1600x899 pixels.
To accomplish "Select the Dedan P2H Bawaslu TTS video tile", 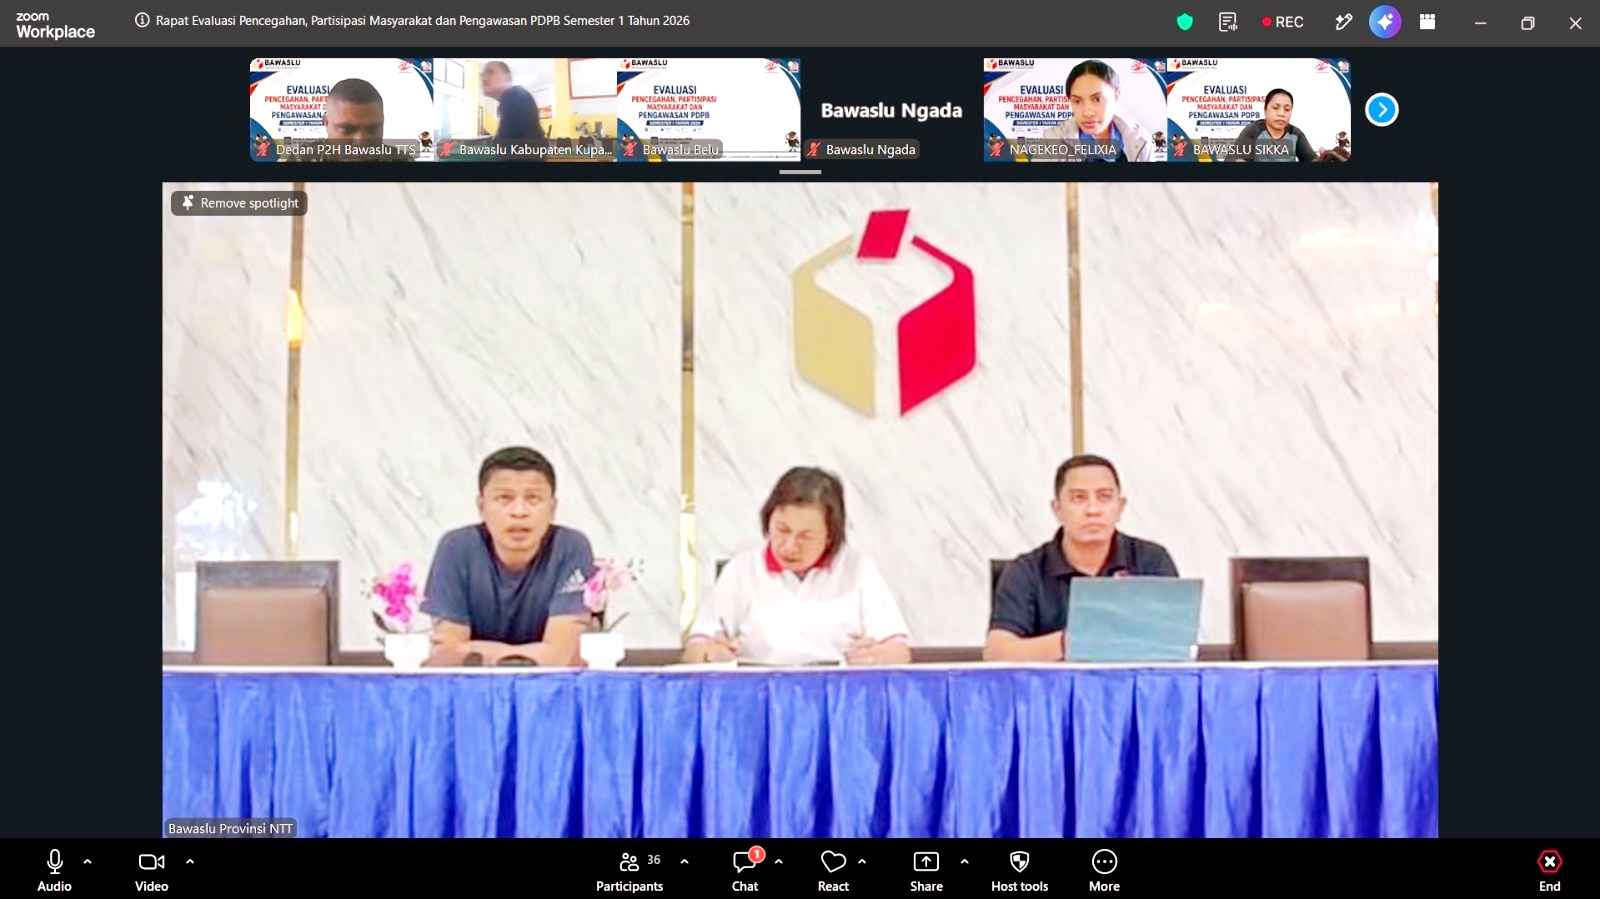I will point(342,109).
